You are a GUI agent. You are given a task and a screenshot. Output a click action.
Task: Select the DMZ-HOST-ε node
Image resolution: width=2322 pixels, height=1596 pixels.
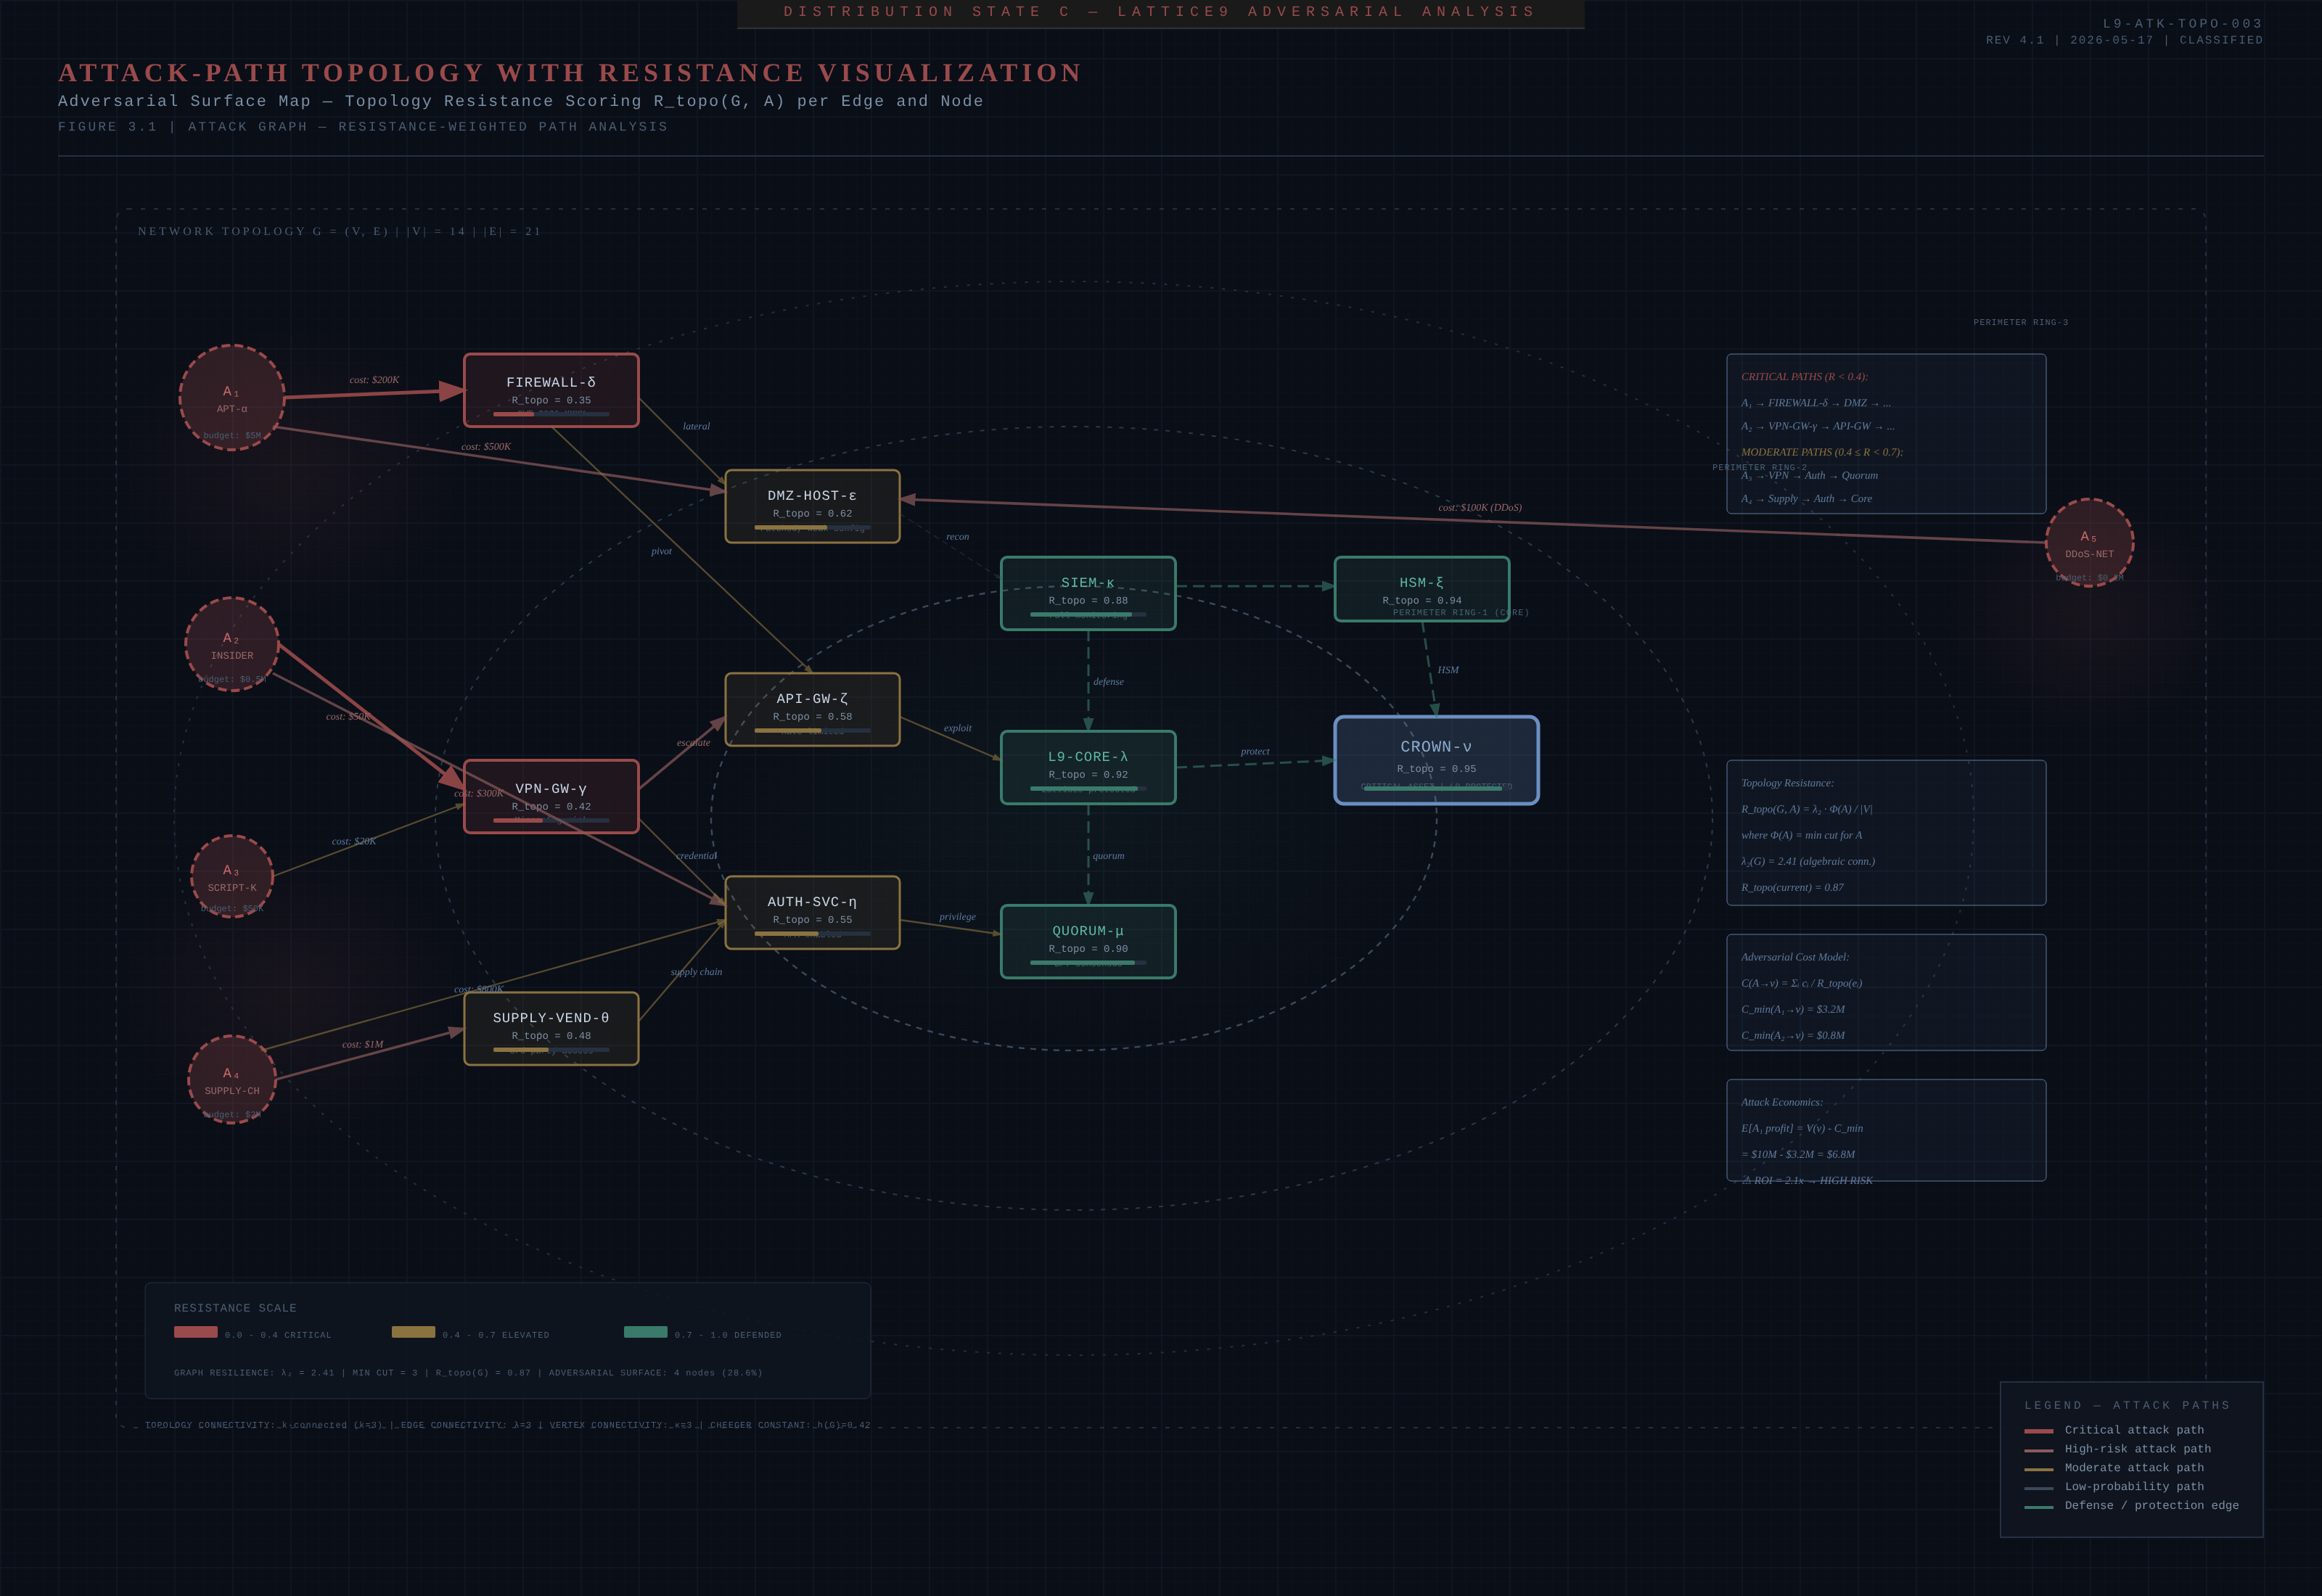point(812,506)
